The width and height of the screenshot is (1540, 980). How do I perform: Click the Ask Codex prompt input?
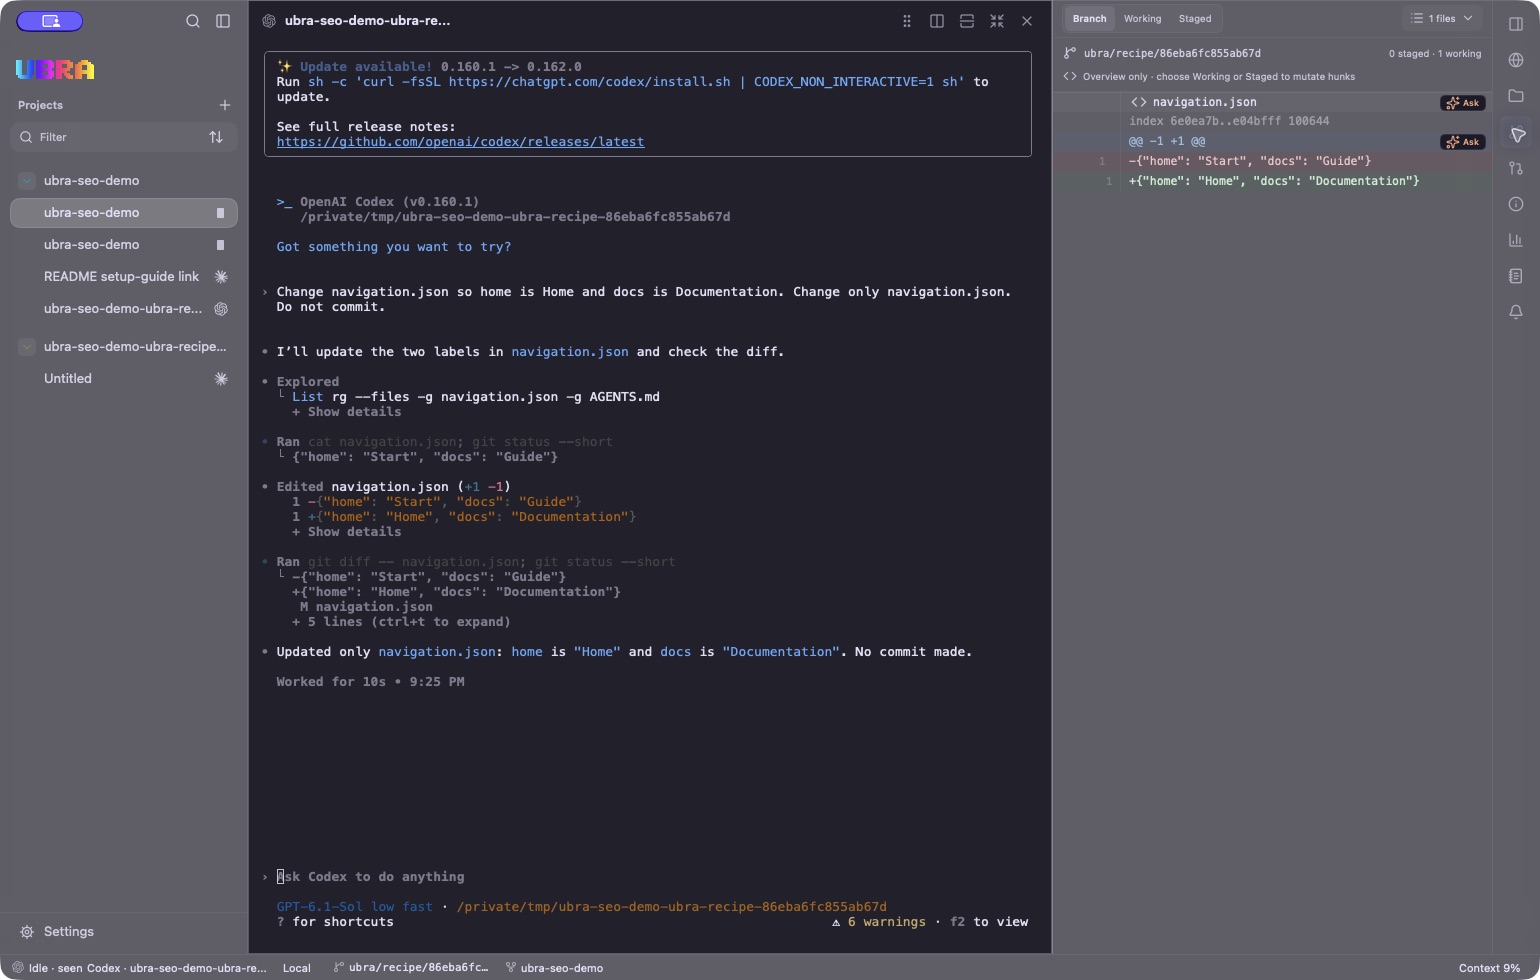[x=648, y=877]
